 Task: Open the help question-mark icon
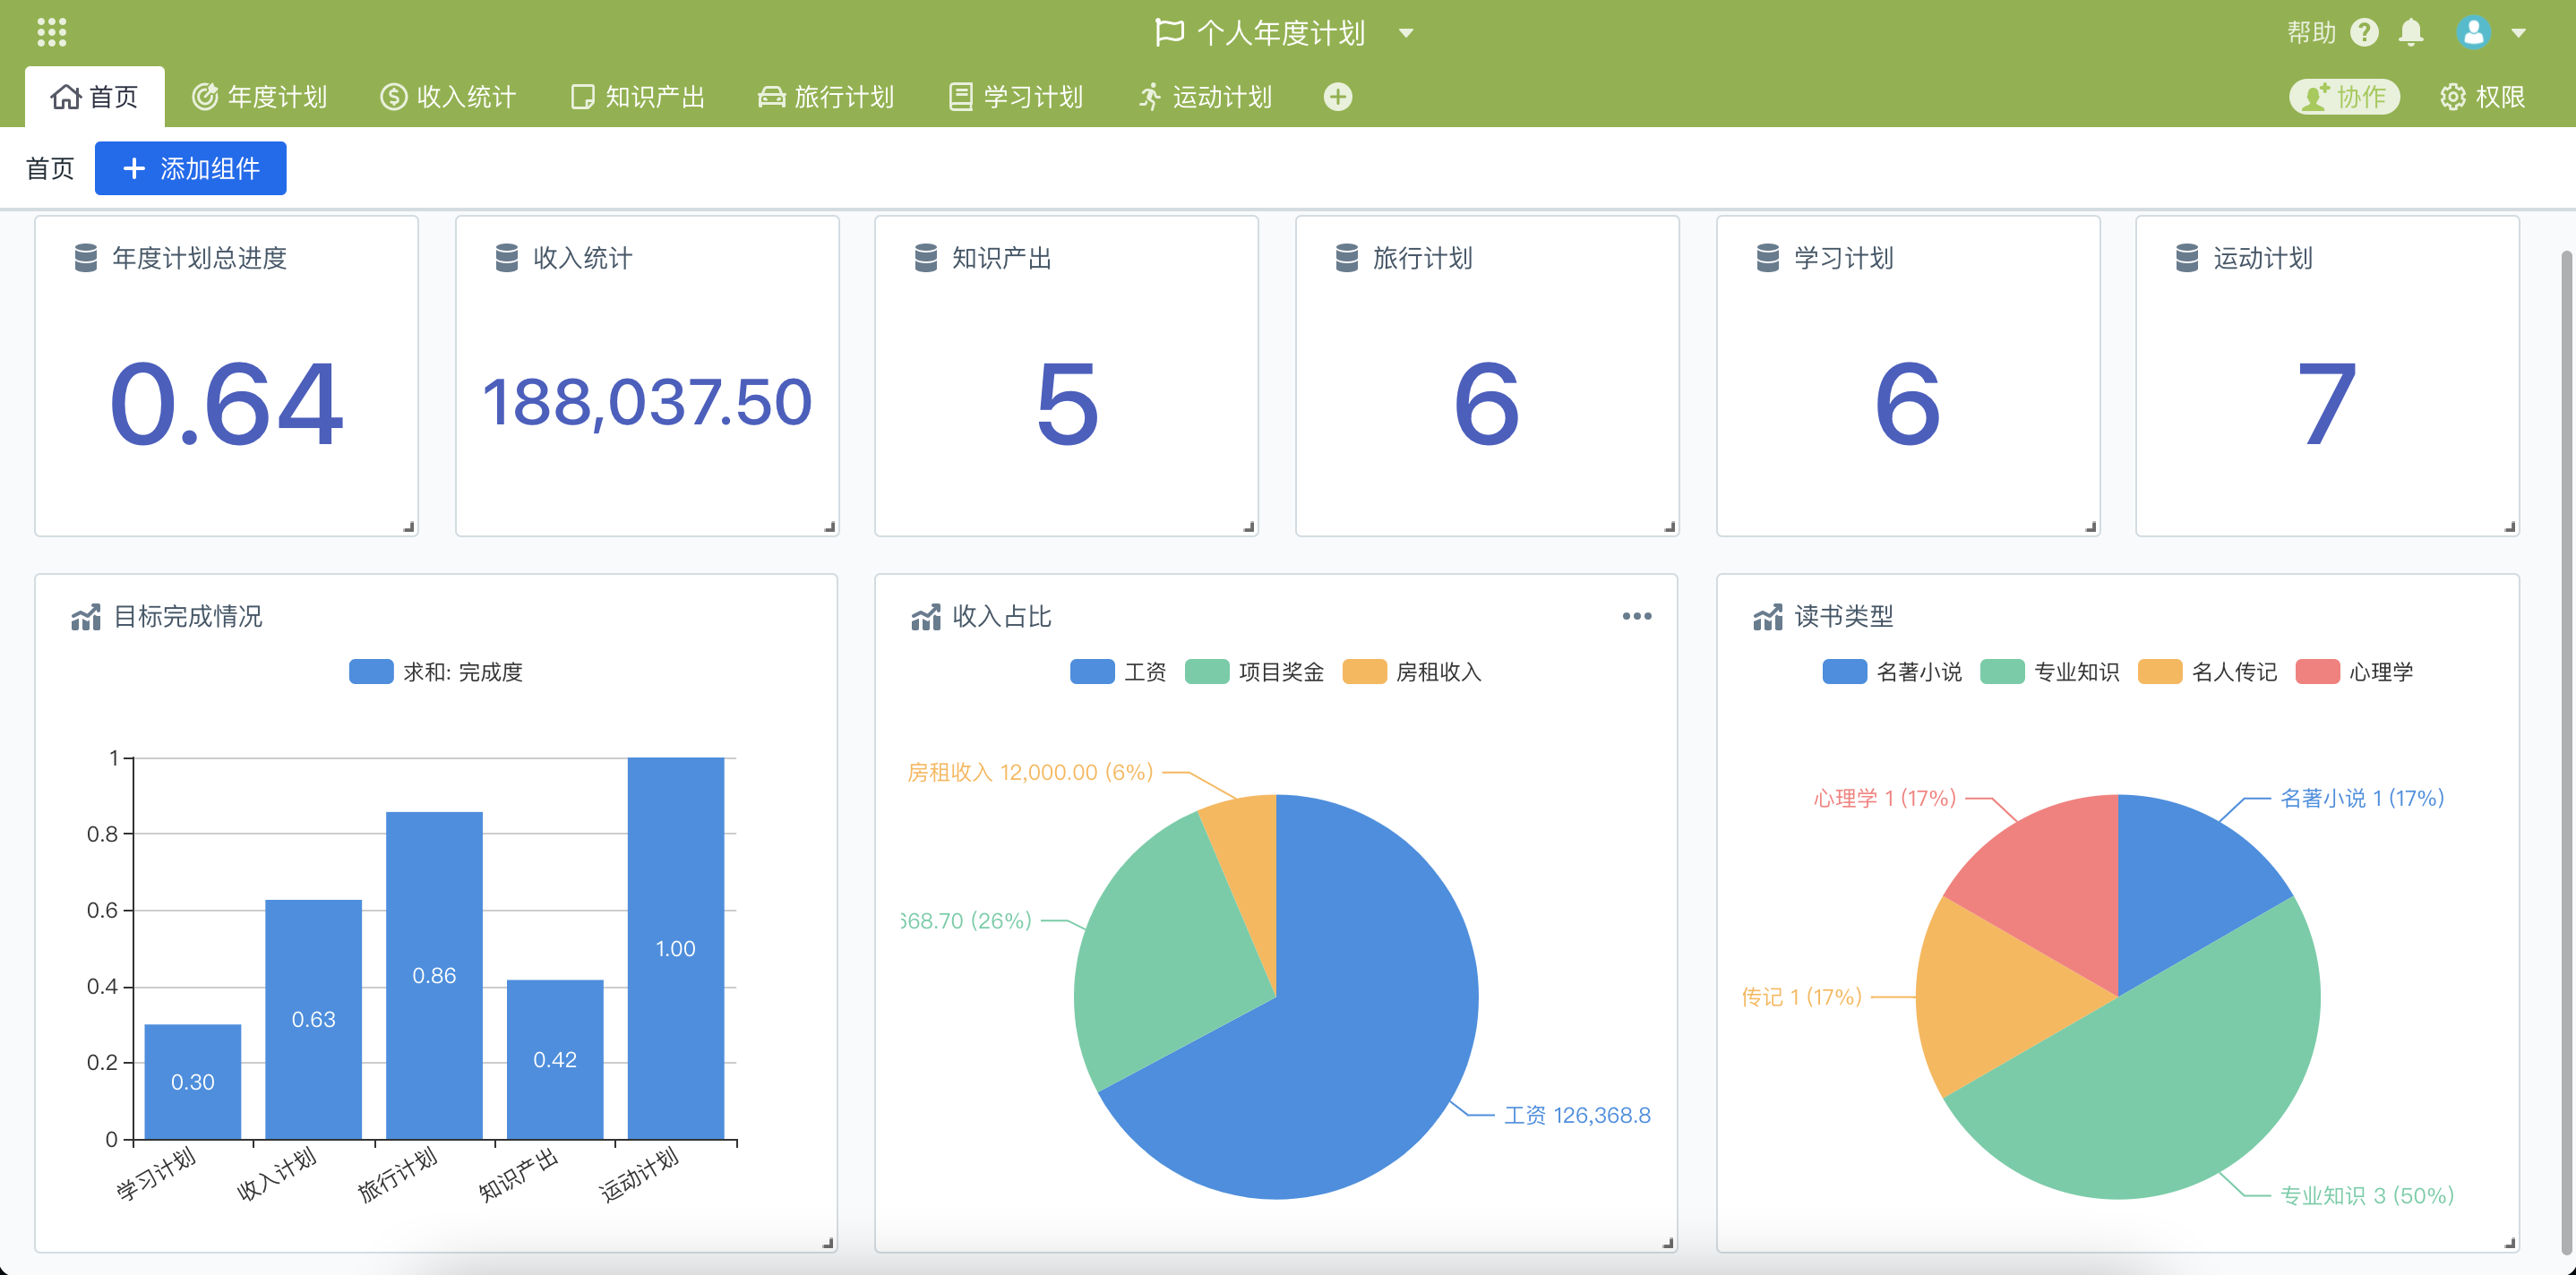click(x=2365, y=31)
